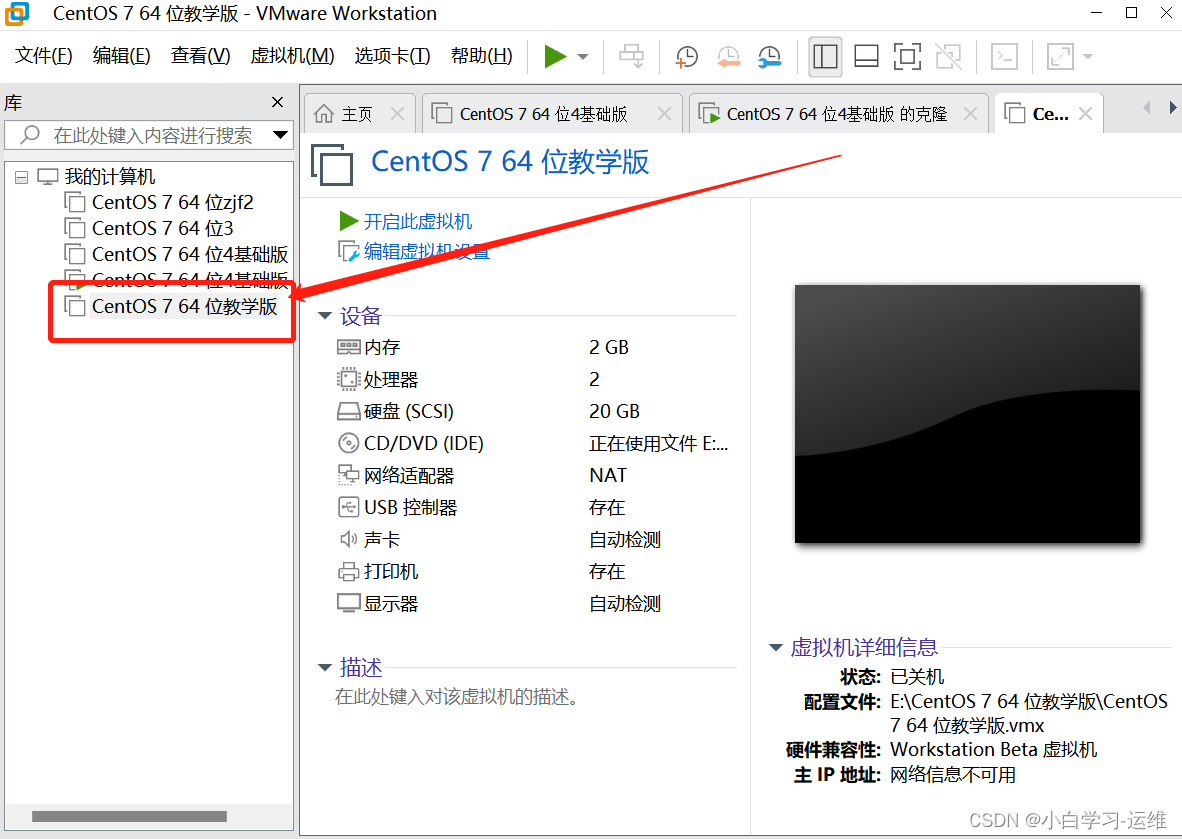Click the Send Ctrl+Alt+Del toolbar icon
The height and width of the screenshot is (839, 1182).
click(x=632, y=57)
